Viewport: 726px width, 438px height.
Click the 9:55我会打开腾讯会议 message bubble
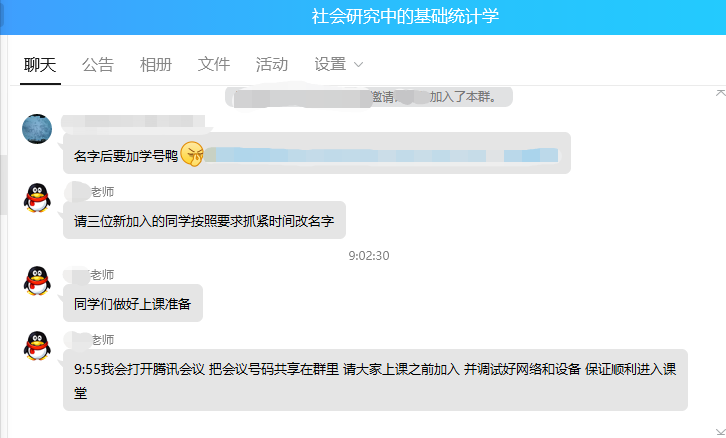pos(375,380)
